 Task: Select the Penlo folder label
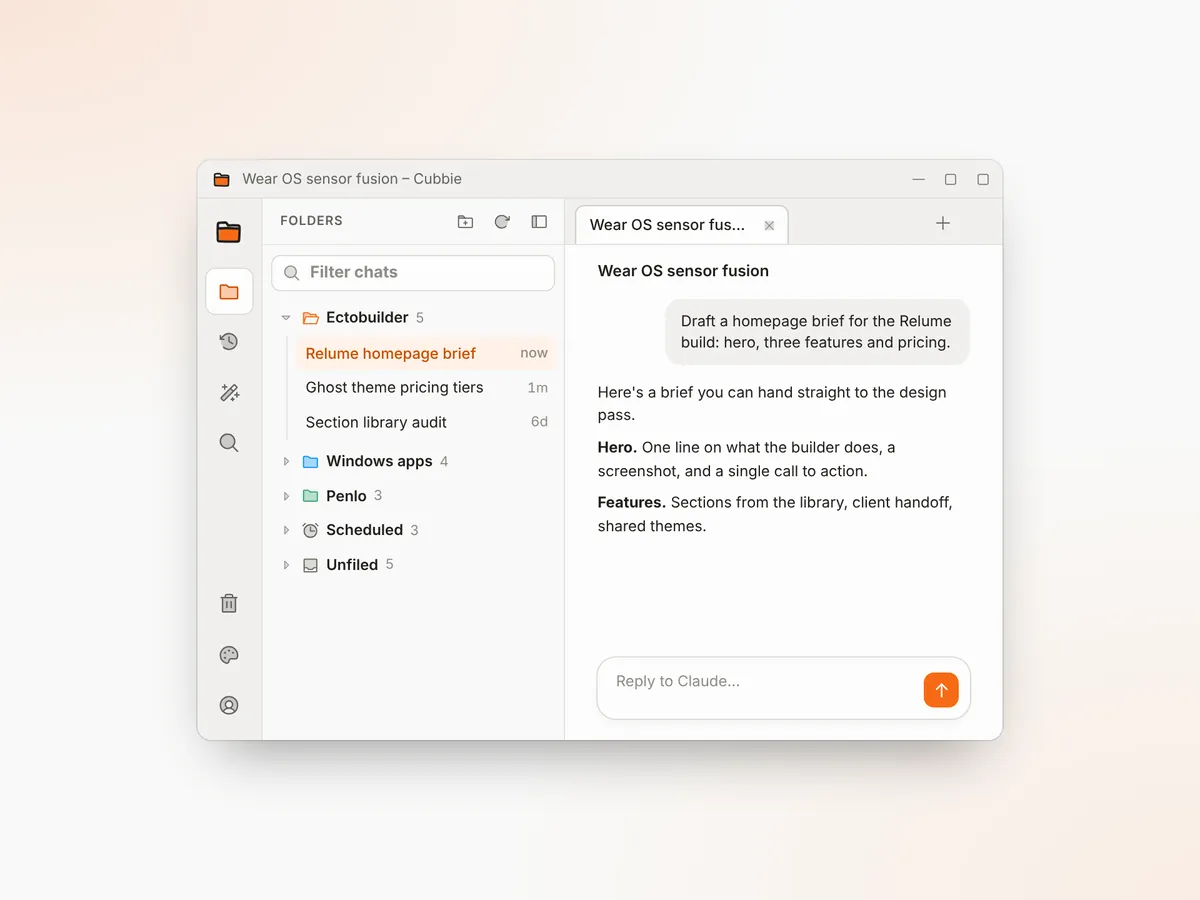pyautogui.click(x=346, y=496)
